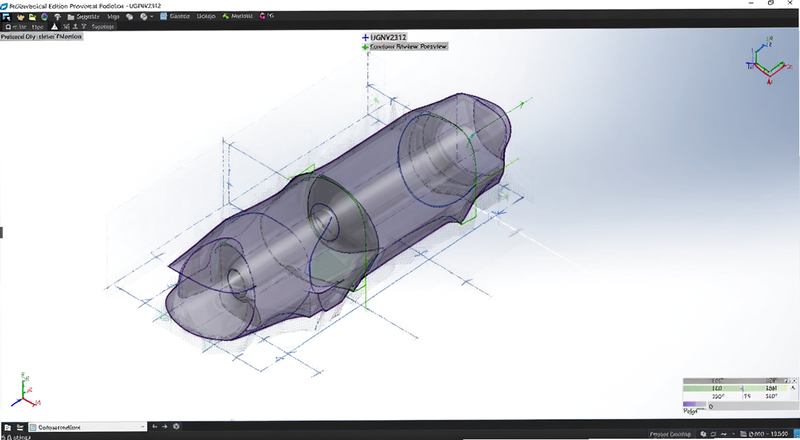Image resolution: width=800 pixels, height=440 pixels.
Task: Click the pink circular icon labeled FG
Action: click(262, 16)
